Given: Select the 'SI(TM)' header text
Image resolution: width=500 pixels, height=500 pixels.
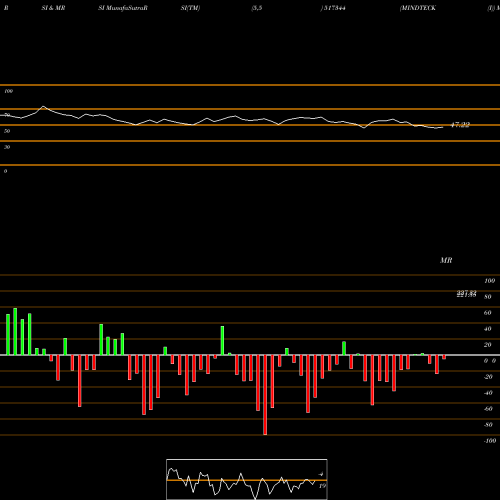Looking at the screenshot, I should click(190, 8).
